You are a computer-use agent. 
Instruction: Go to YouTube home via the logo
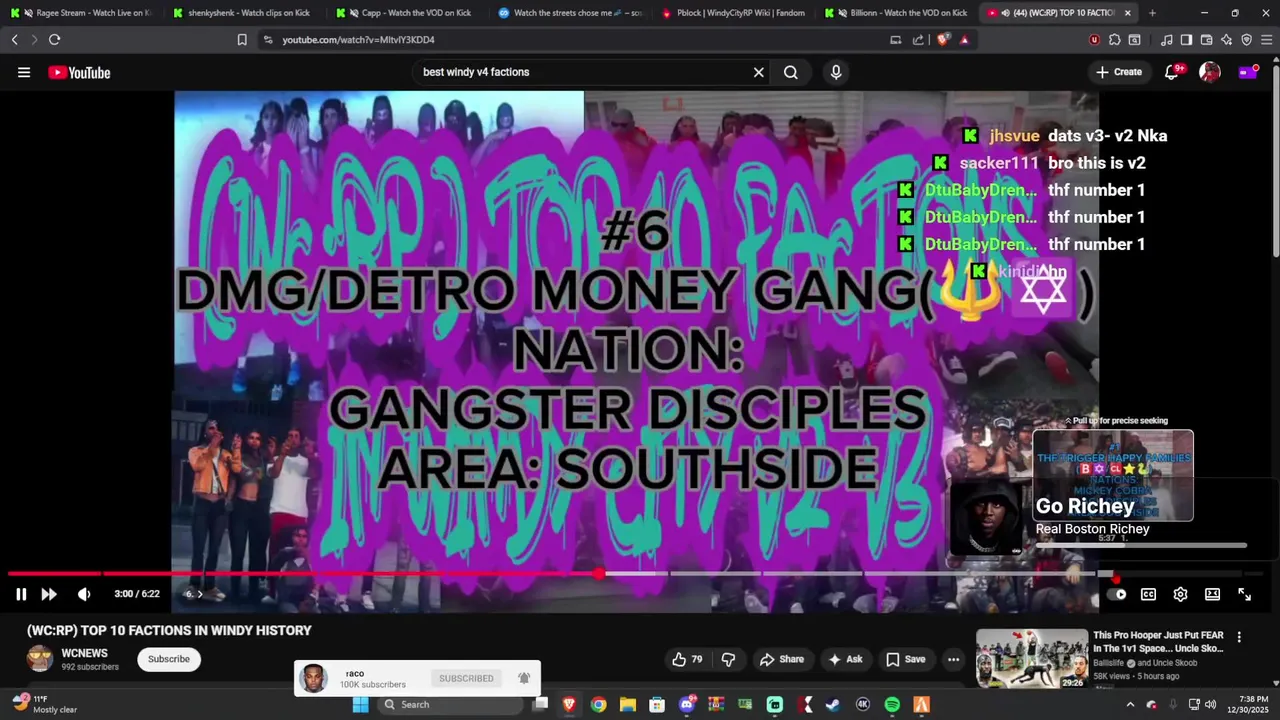click(x=79, y=72)
